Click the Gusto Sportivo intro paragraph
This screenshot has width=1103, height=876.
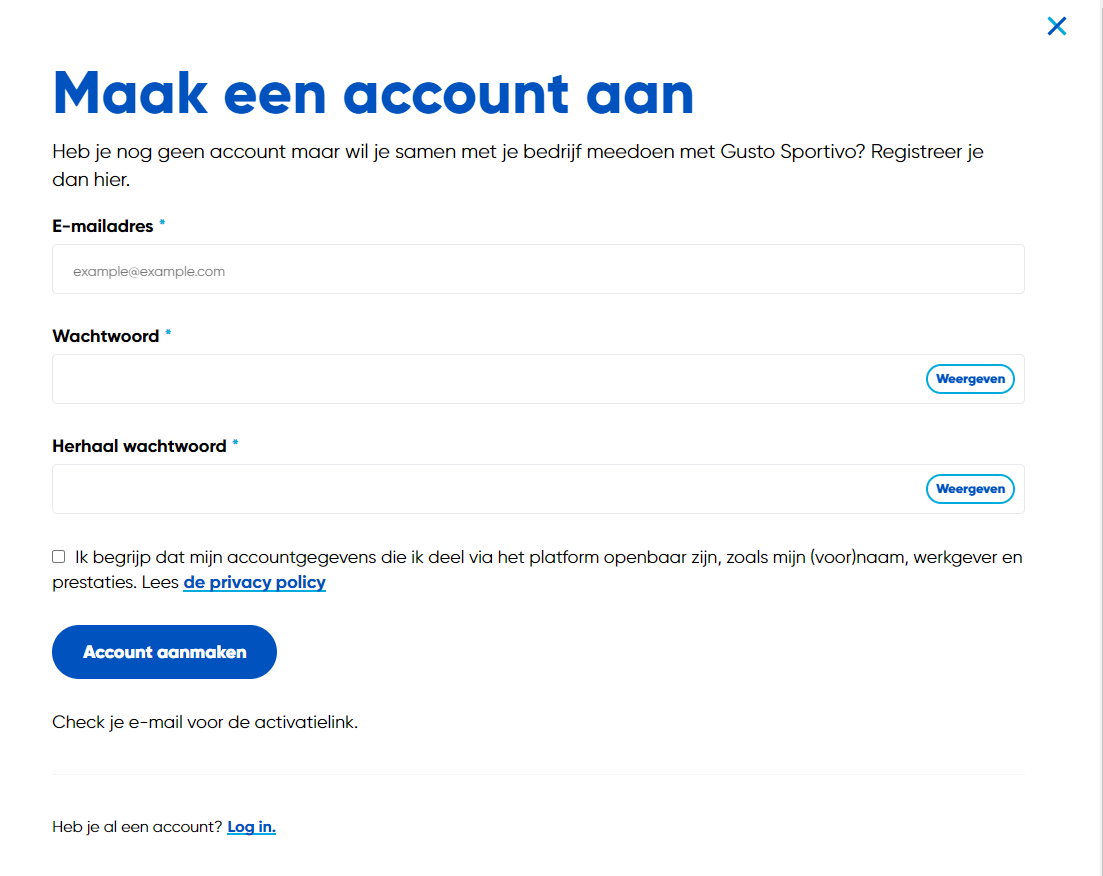pos(518,165)
